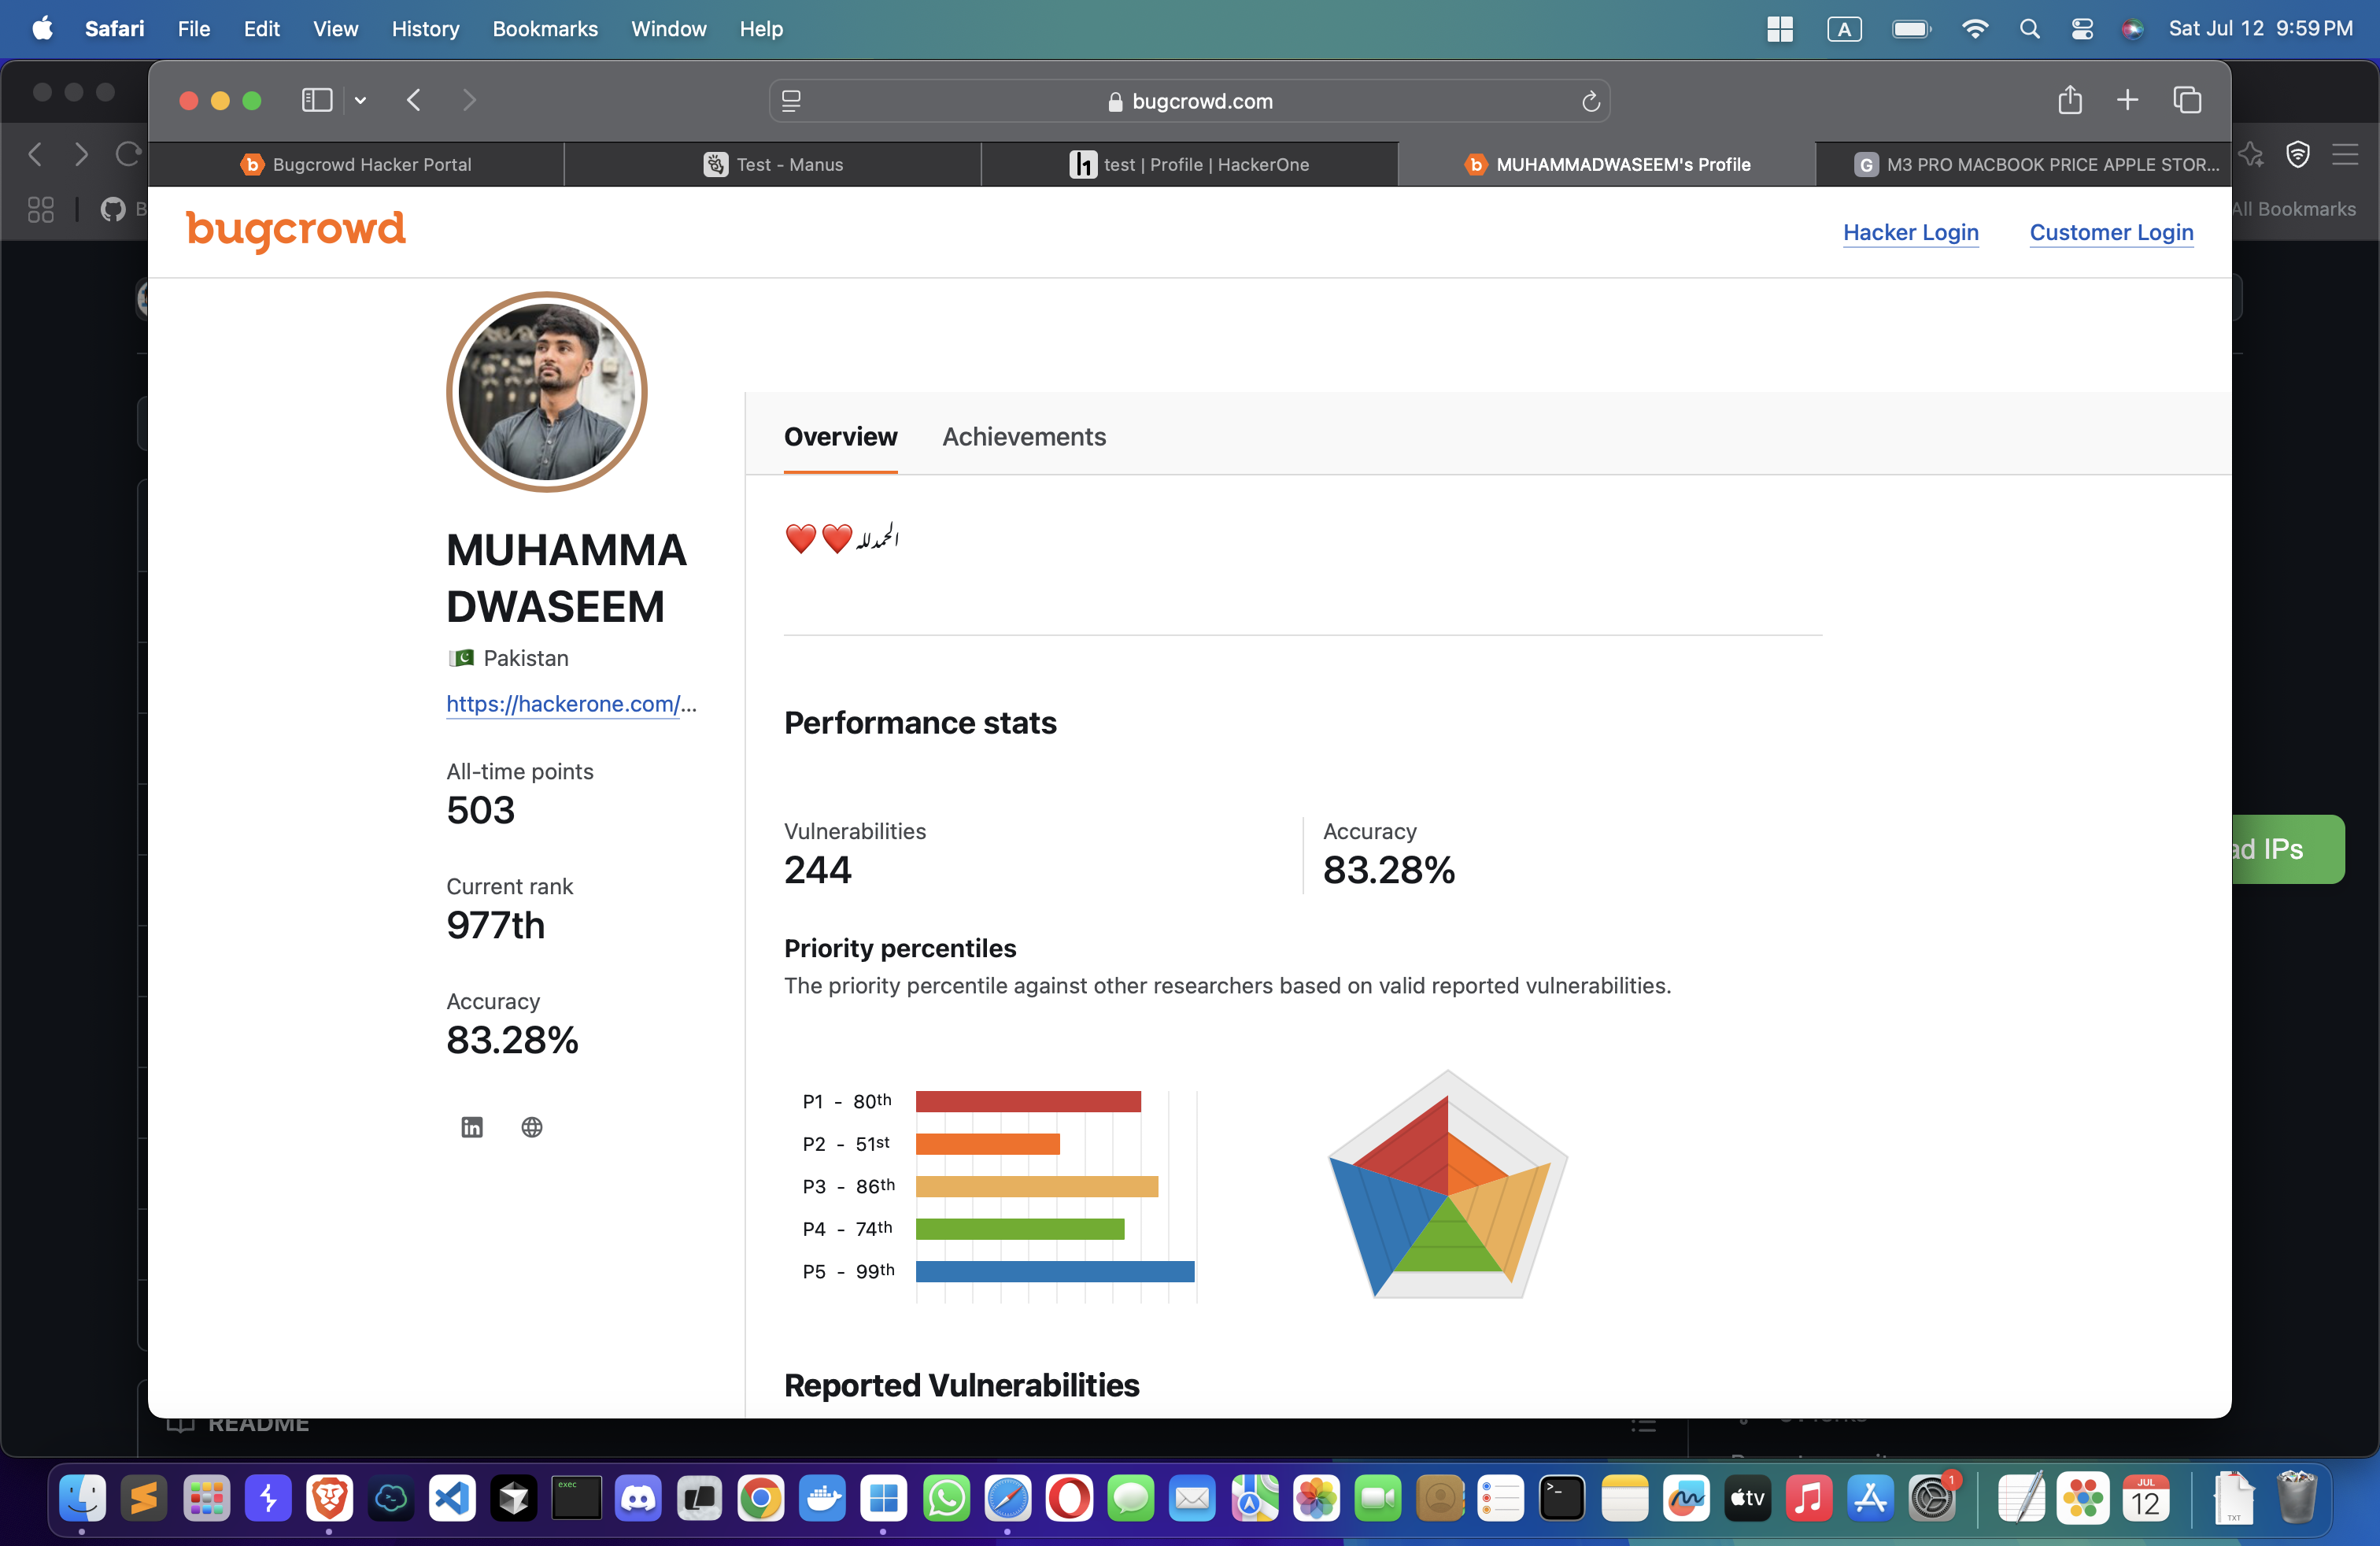Switch to the Achievements tab
This screenshot has height=1546, width=2380.
[x=1023, y=437]
